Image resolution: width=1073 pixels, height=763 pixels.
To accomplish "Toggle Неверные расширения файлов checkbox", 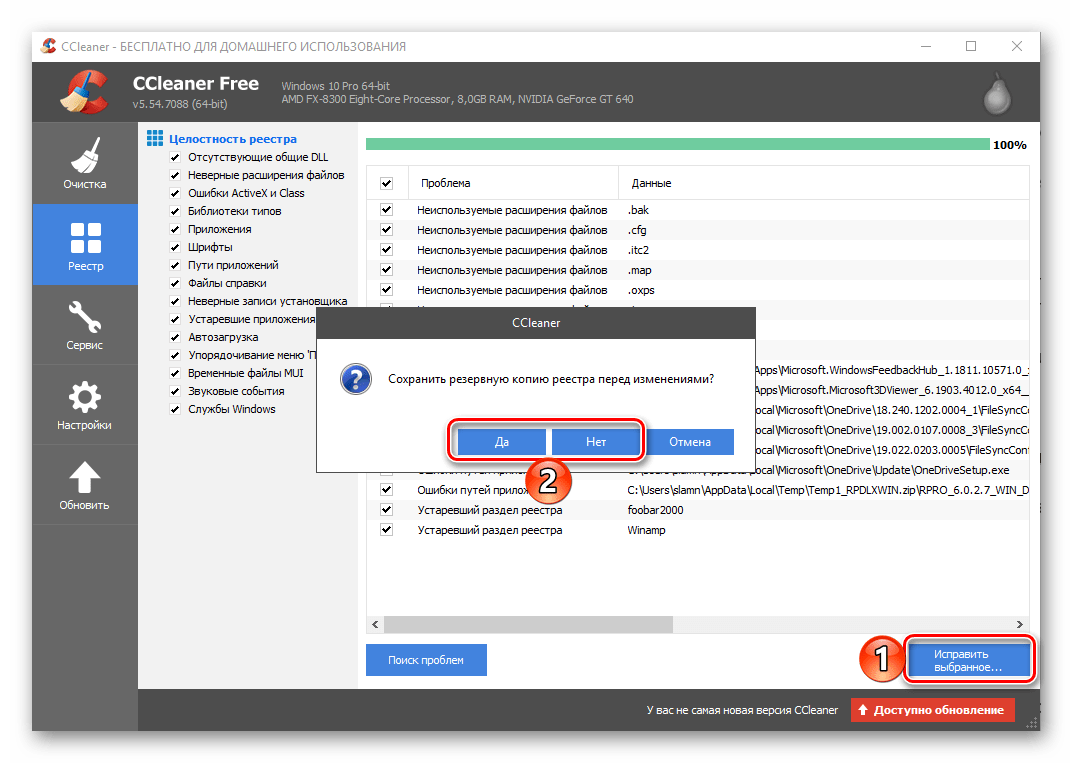I will click(175, 175).
